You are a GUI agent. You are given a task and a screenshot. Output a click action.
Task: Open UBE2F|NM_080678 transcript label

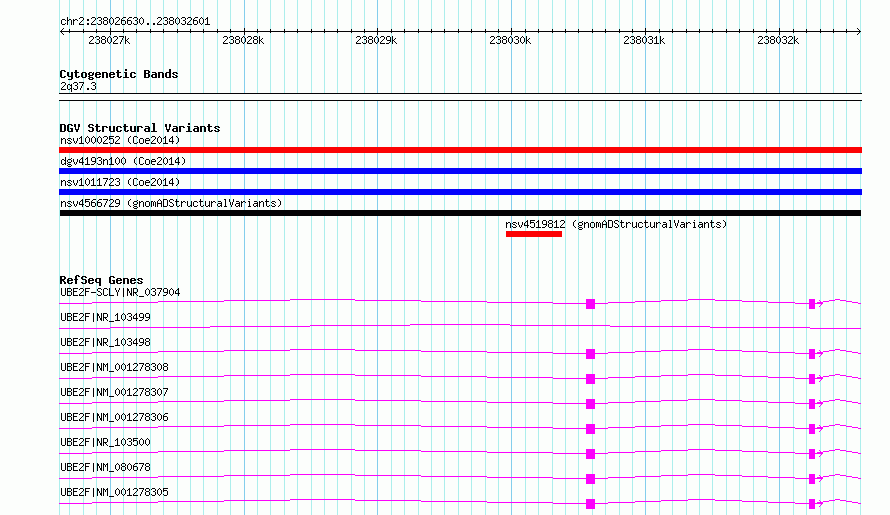(105, 467)
